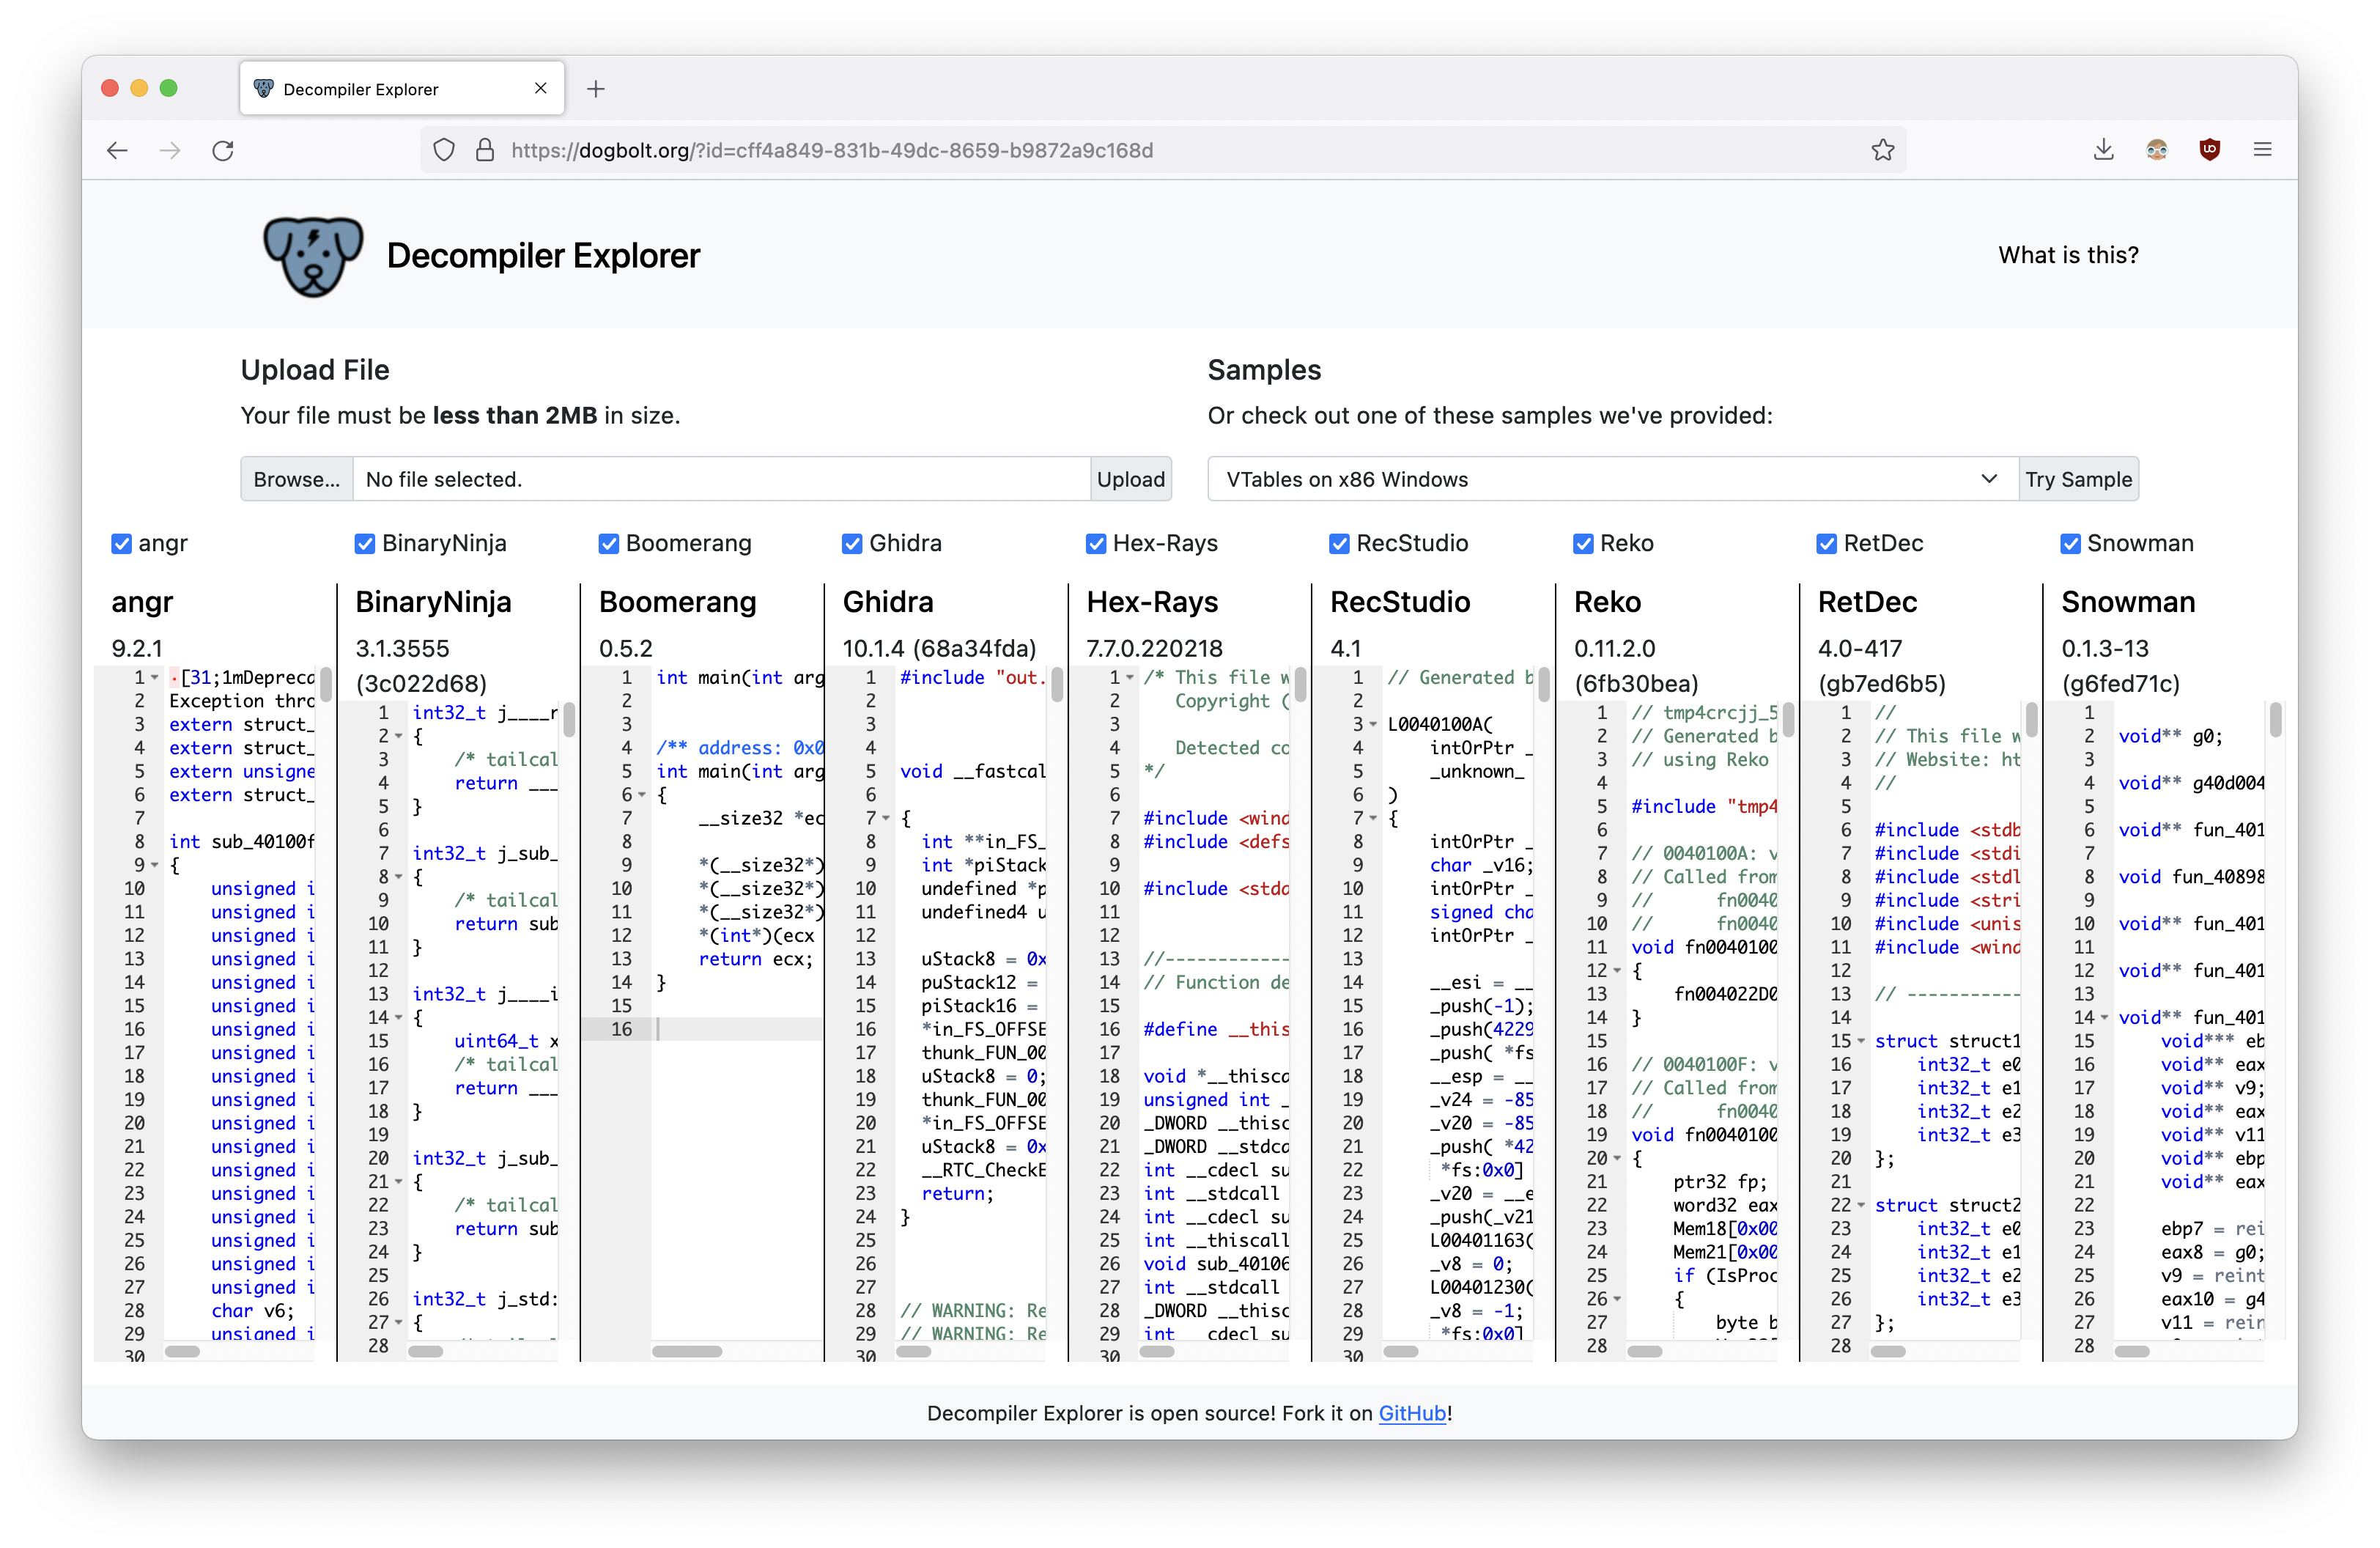Toggle the RetDec checkbox
The width and height of the screenshot is (2380, 1548).
coord(1826,543)
